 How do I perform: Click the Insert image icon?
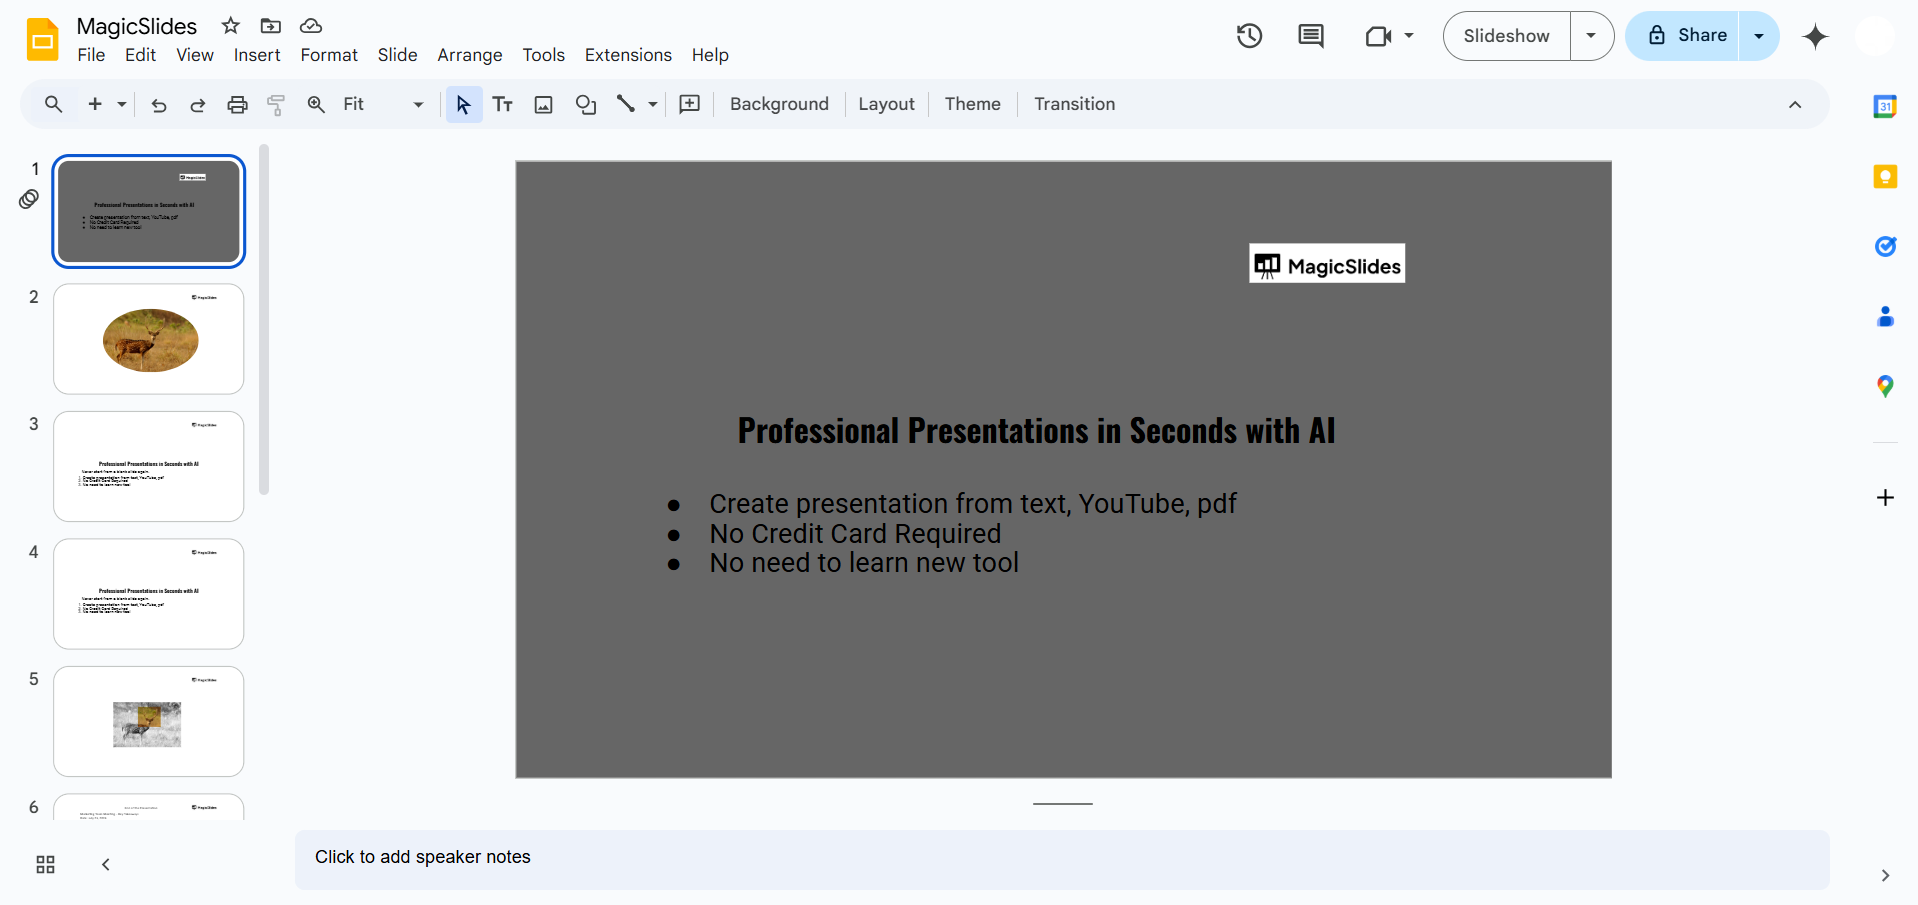(x=543, y=104)
